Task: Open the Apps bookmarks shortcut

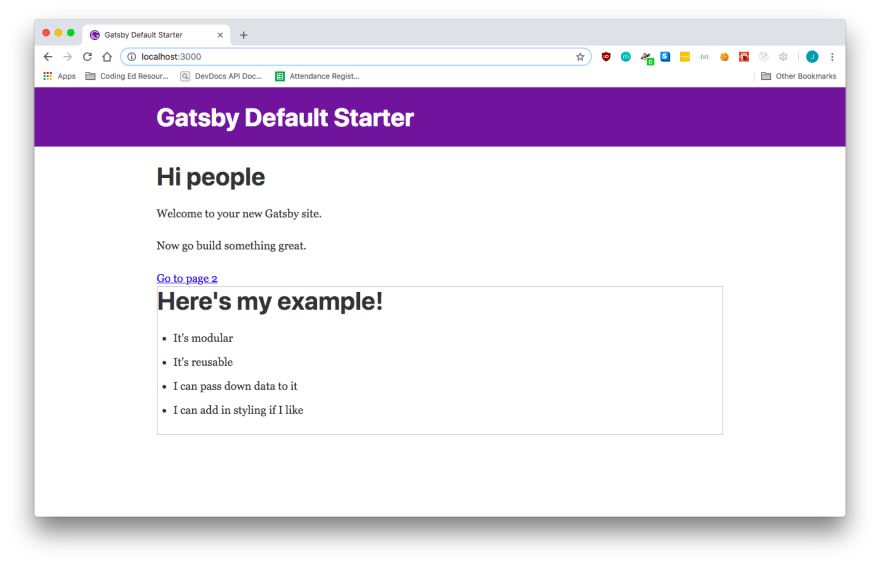Action: tap(59, 76)
